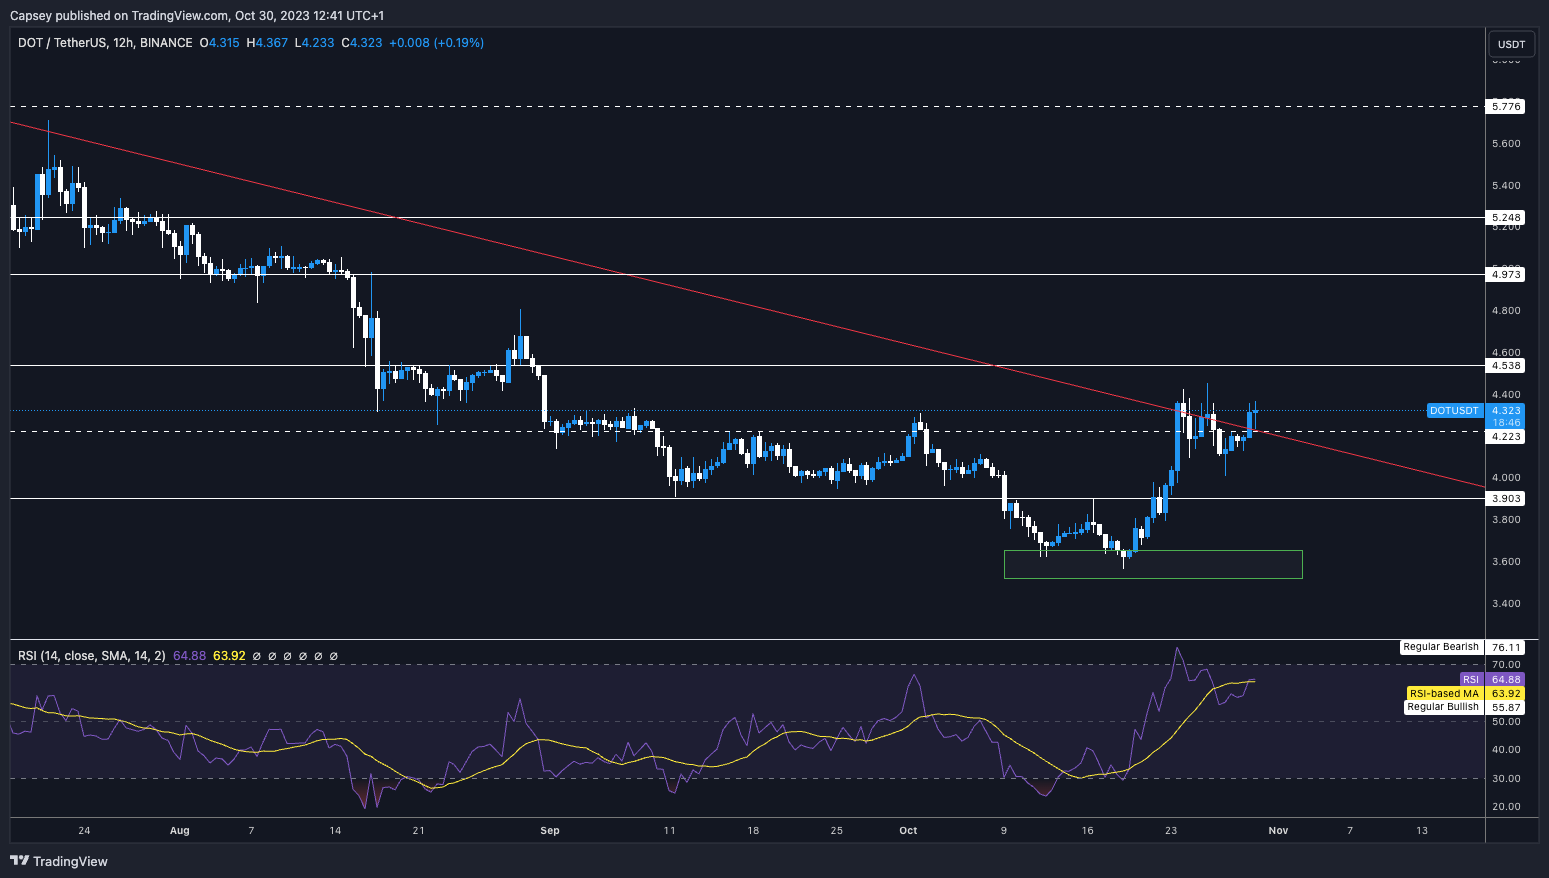This screenshot has height=878, width=1549.
Task: Click the USDT currency button at top right
Action: 1511,43
